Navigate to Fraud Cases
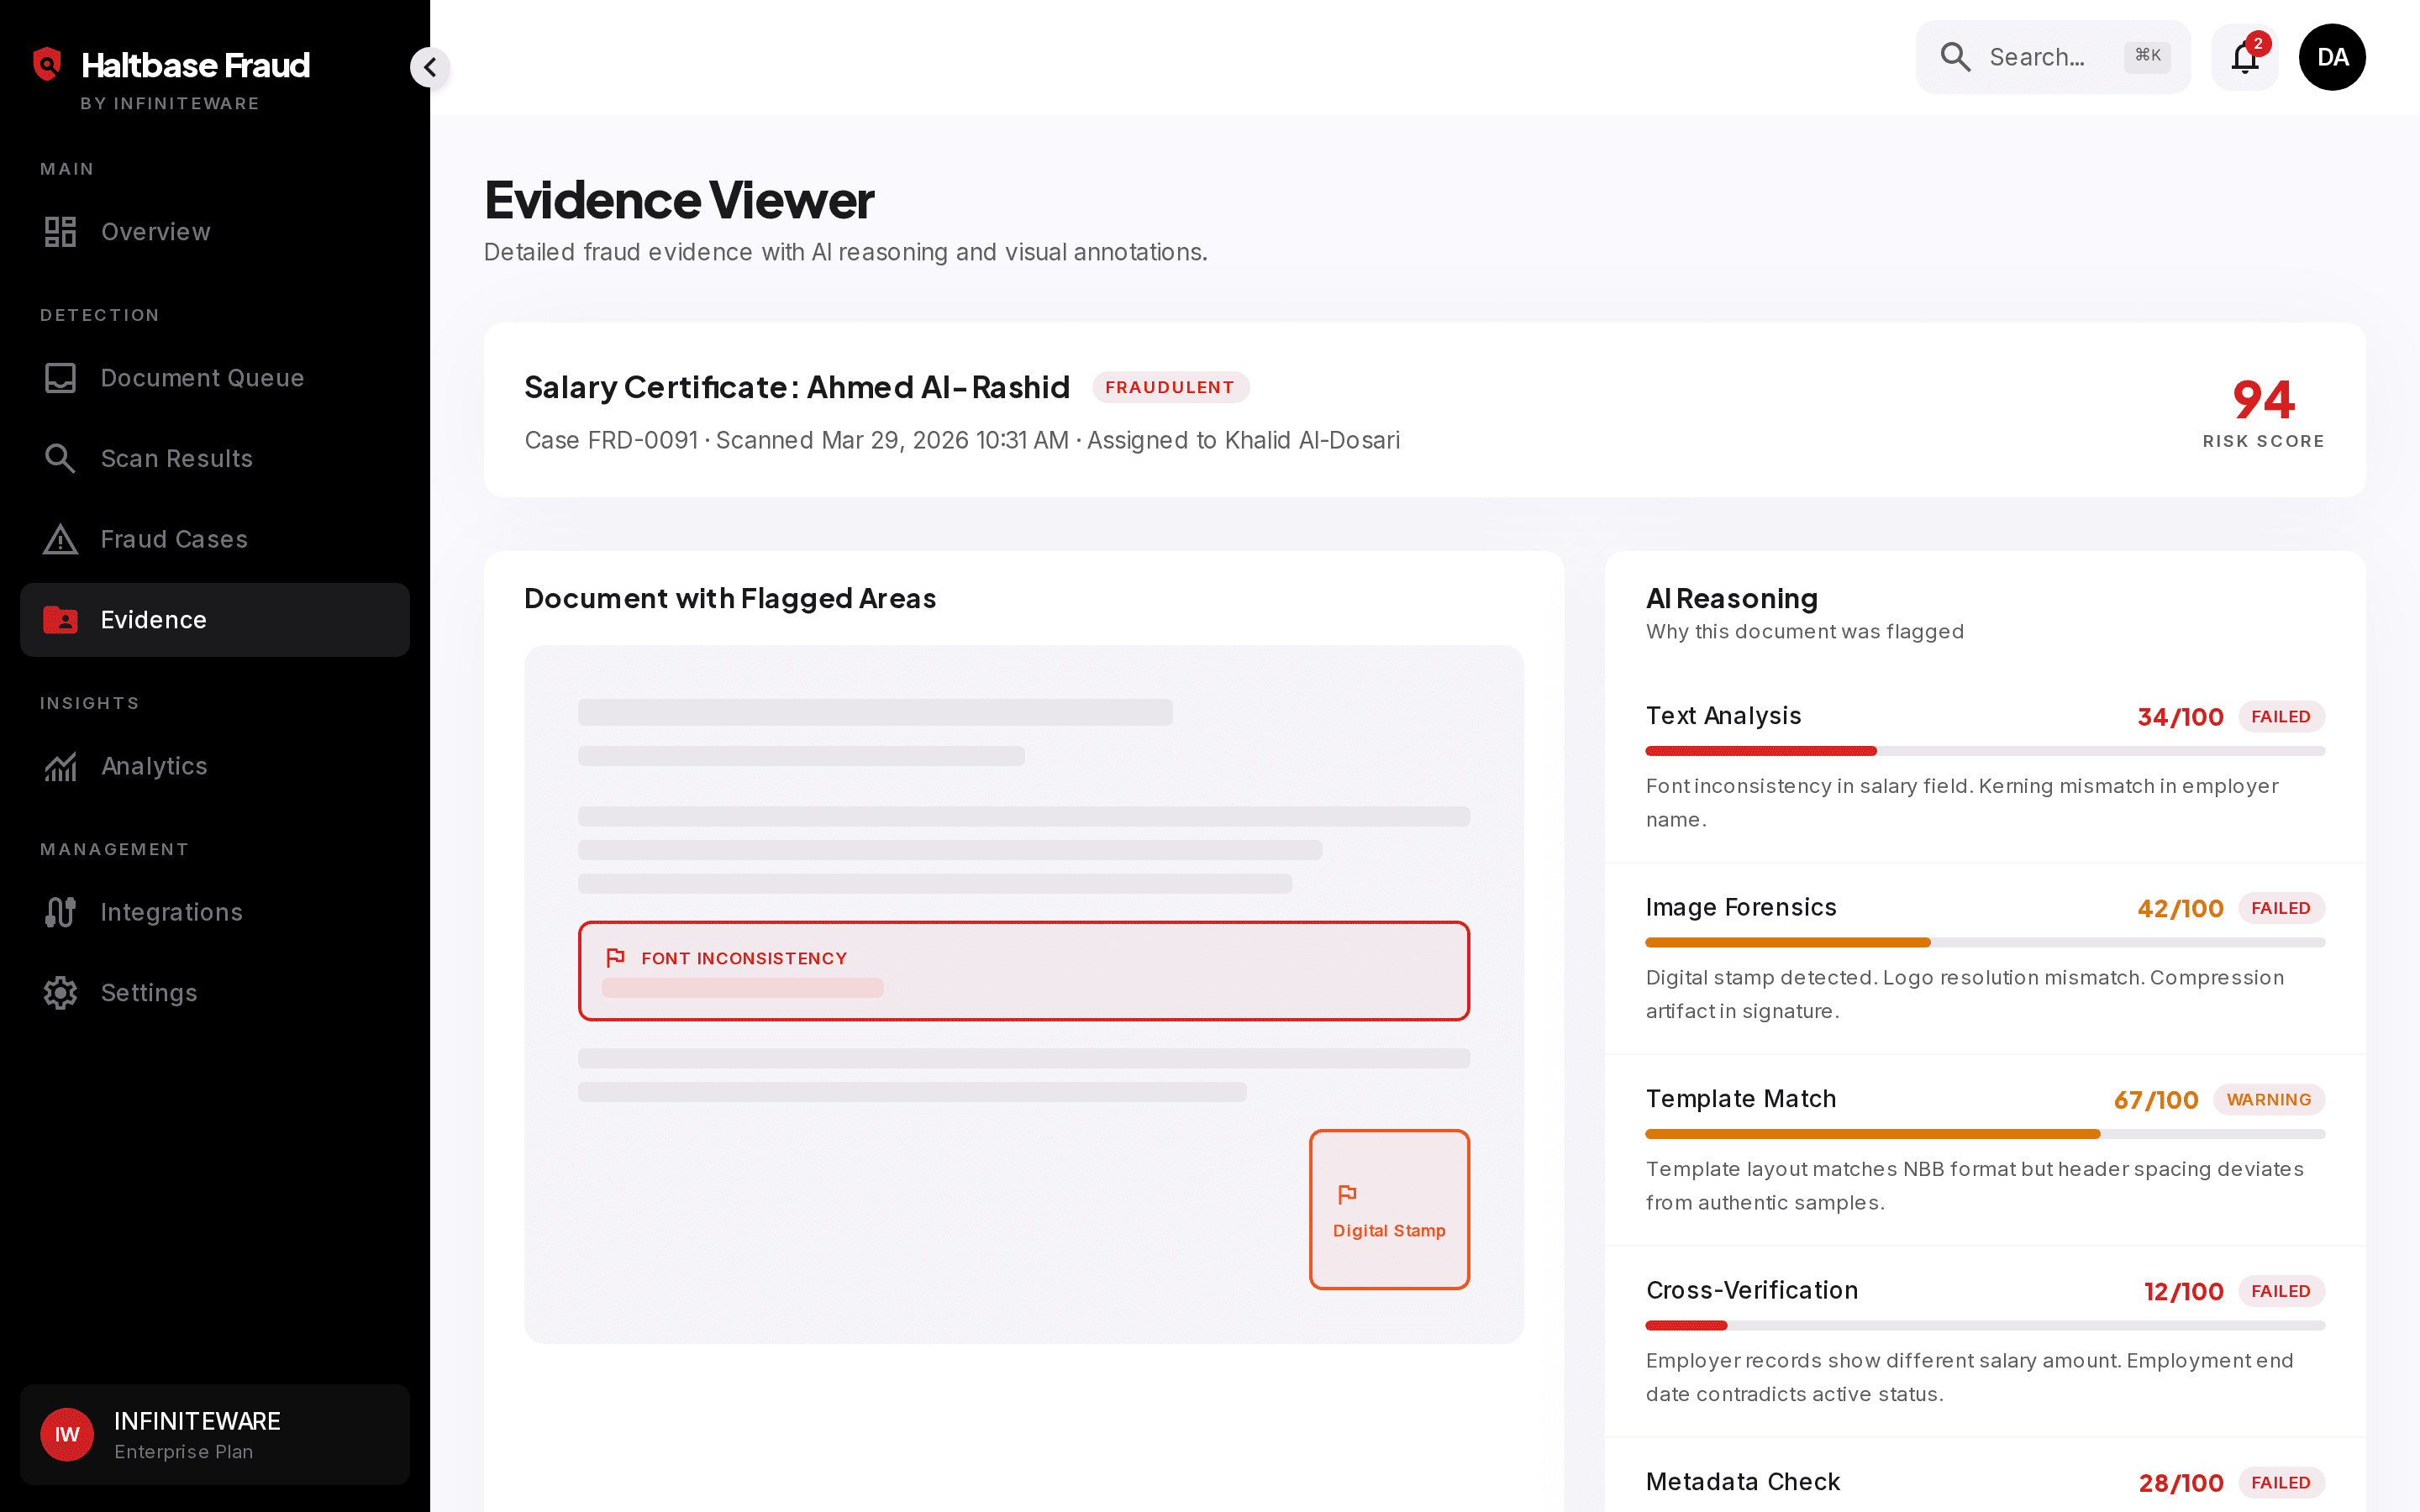This screenshot has height=1512, width=2420. pyautogui.click(x=215, y=539)
